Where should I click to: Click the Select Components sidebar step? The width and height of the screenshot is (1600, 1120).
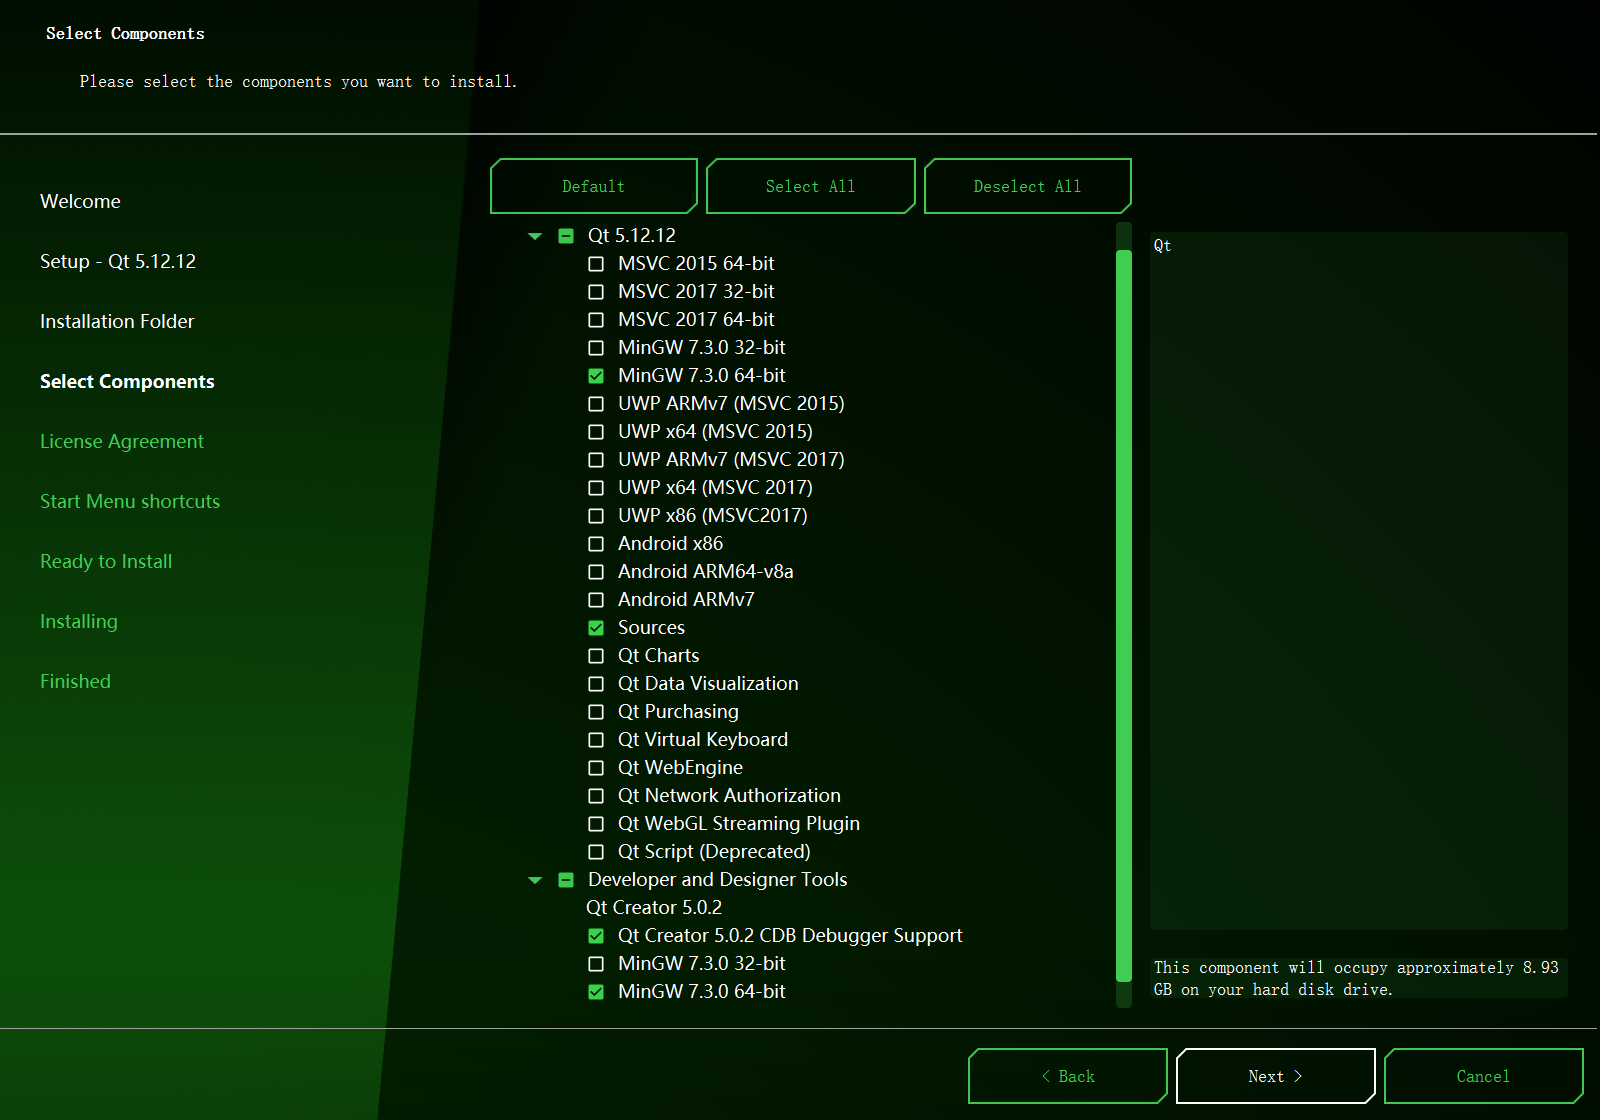127,382
